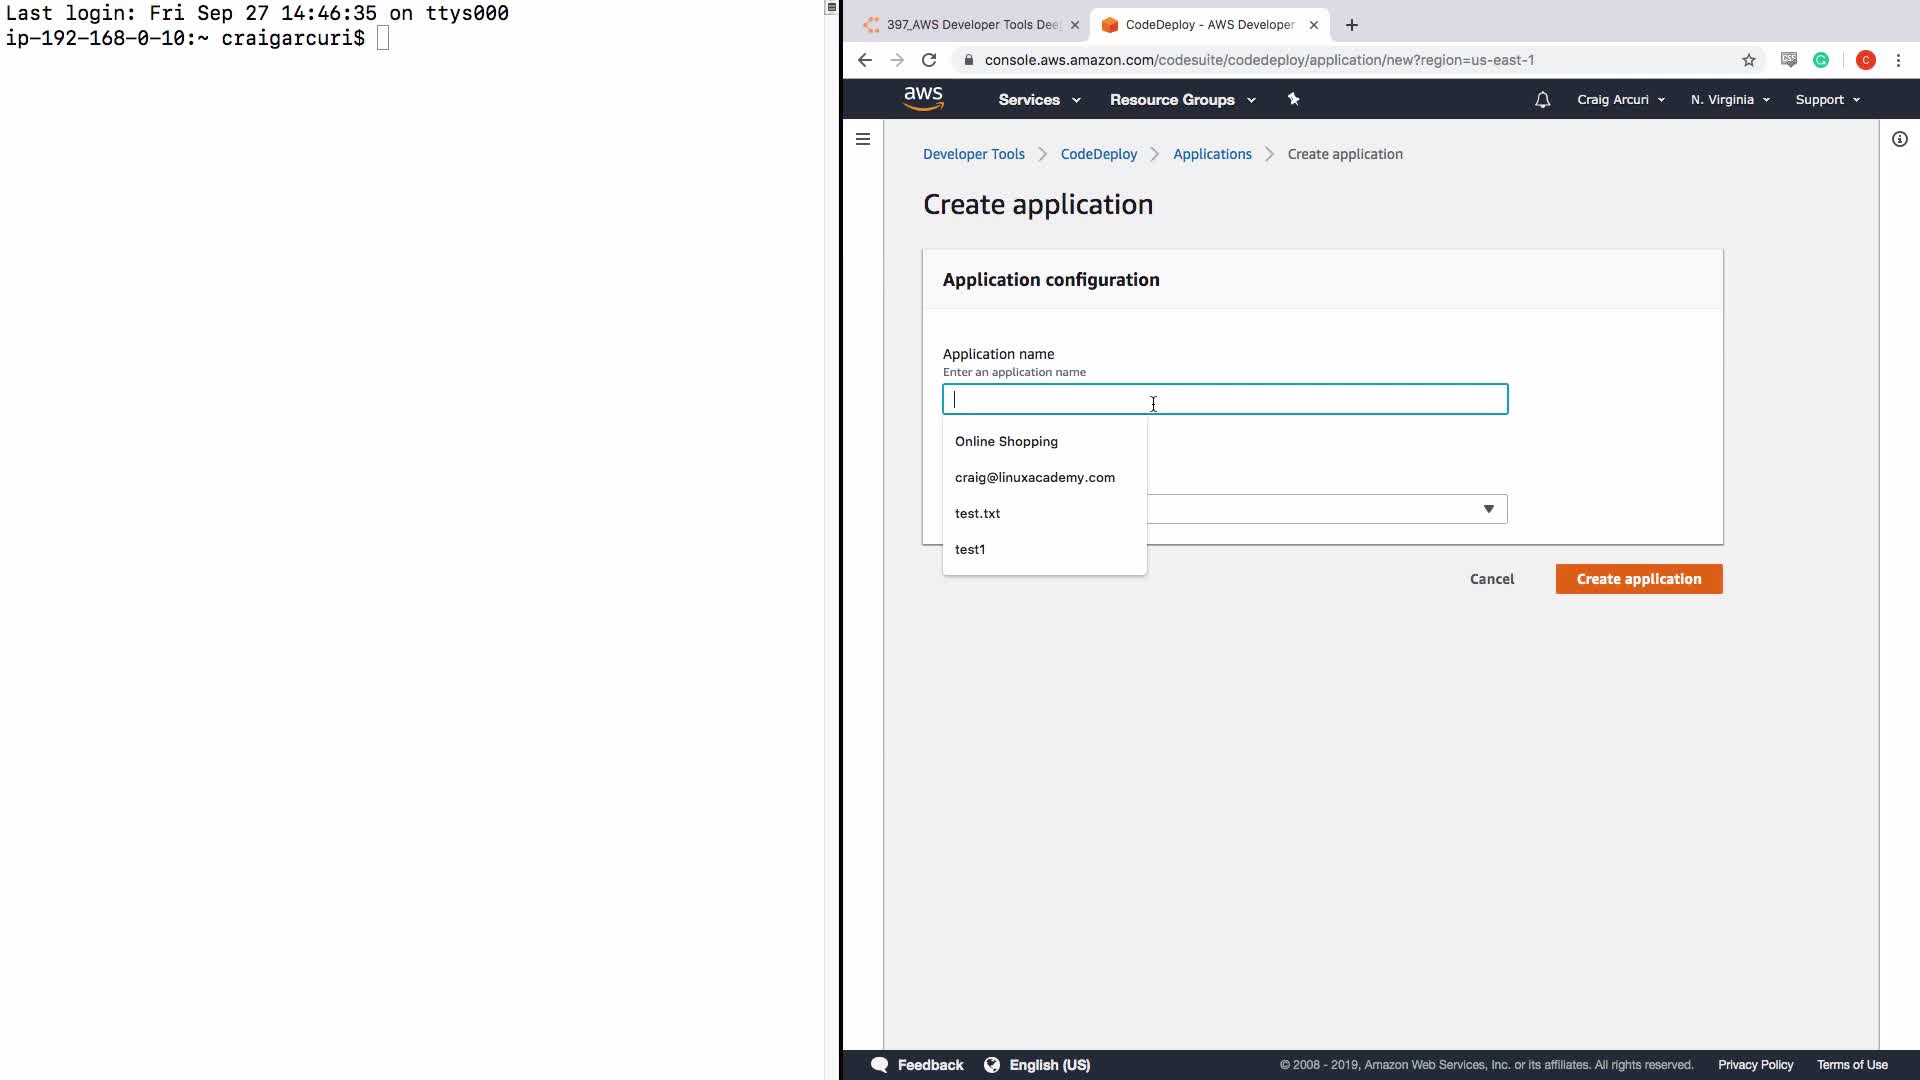Open the info panel icon at right
The image size is (1920, 1080).
(x=1899, y=139)
